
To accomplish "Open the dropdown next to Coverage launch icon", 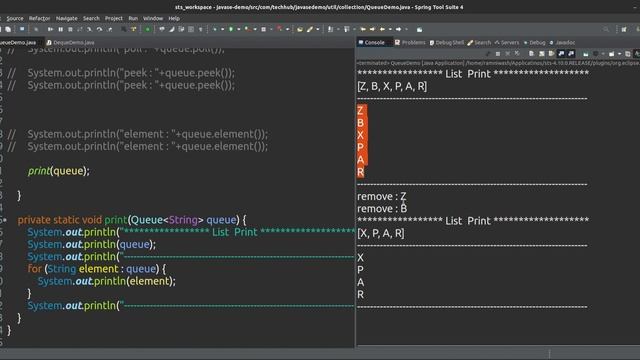I will pyautogui.click(x=255, y=29).
